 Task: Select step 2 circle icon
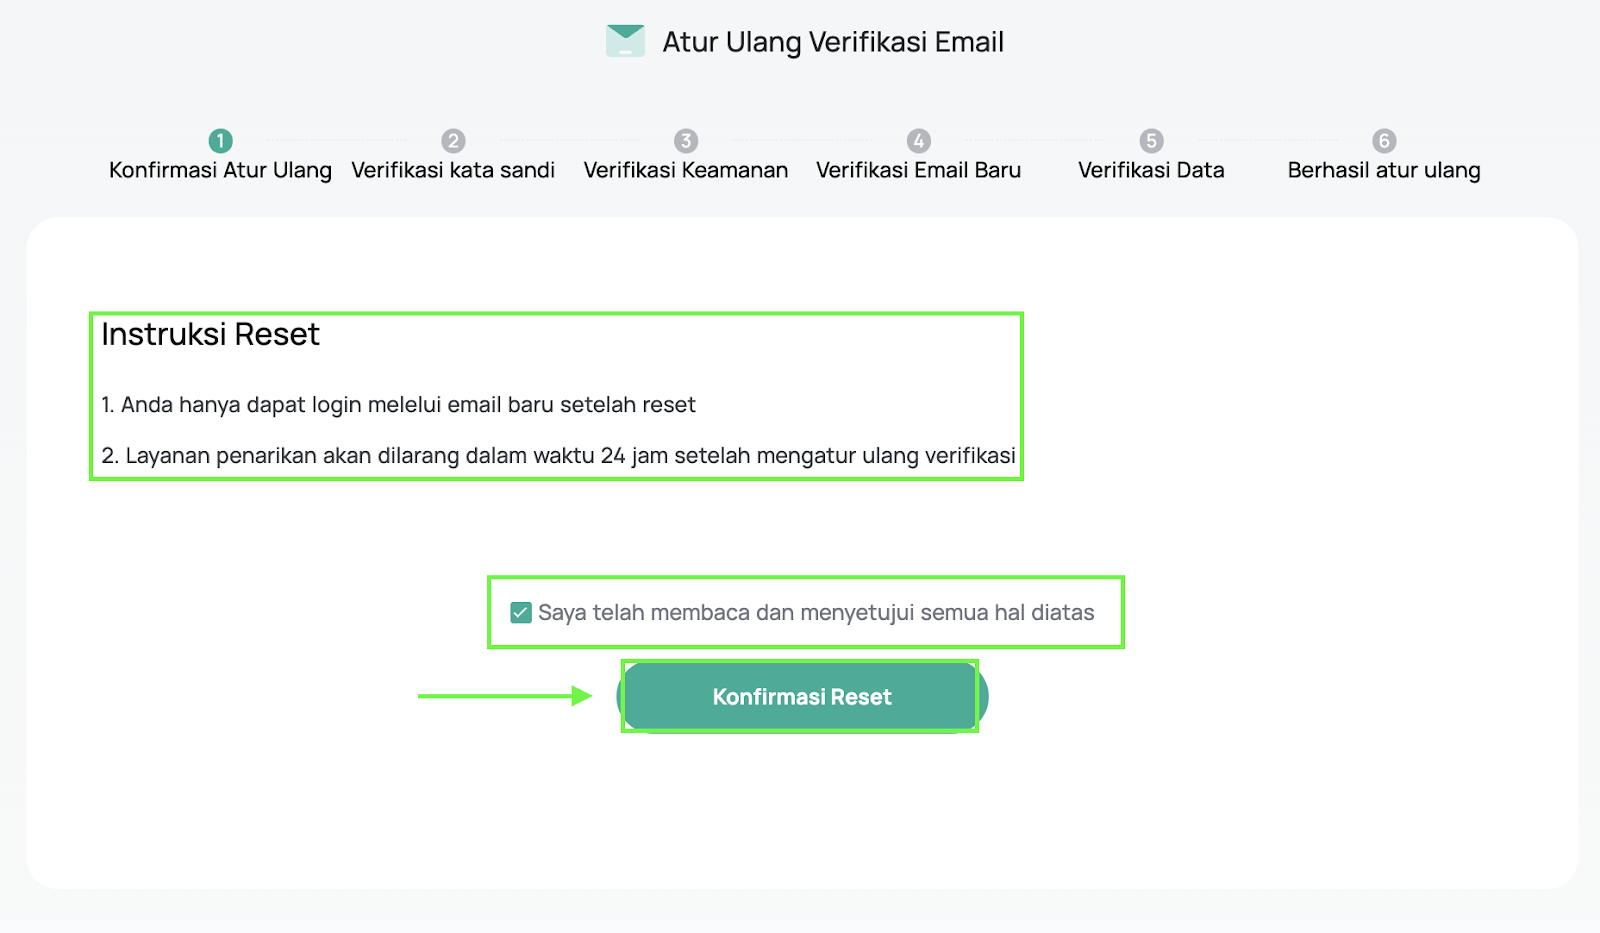453,141
